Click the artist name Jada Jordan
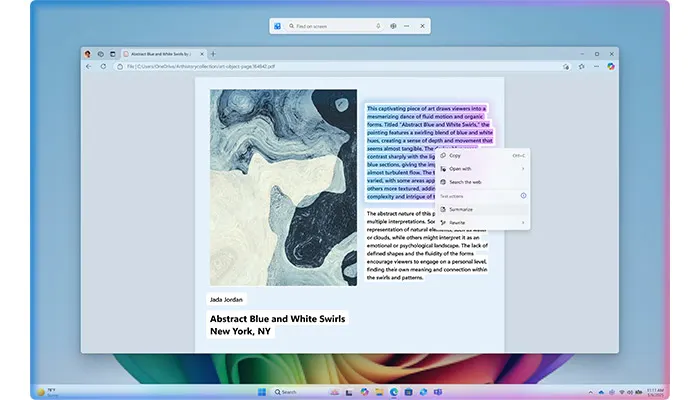 pyautogui.click(x=226, y=300)
